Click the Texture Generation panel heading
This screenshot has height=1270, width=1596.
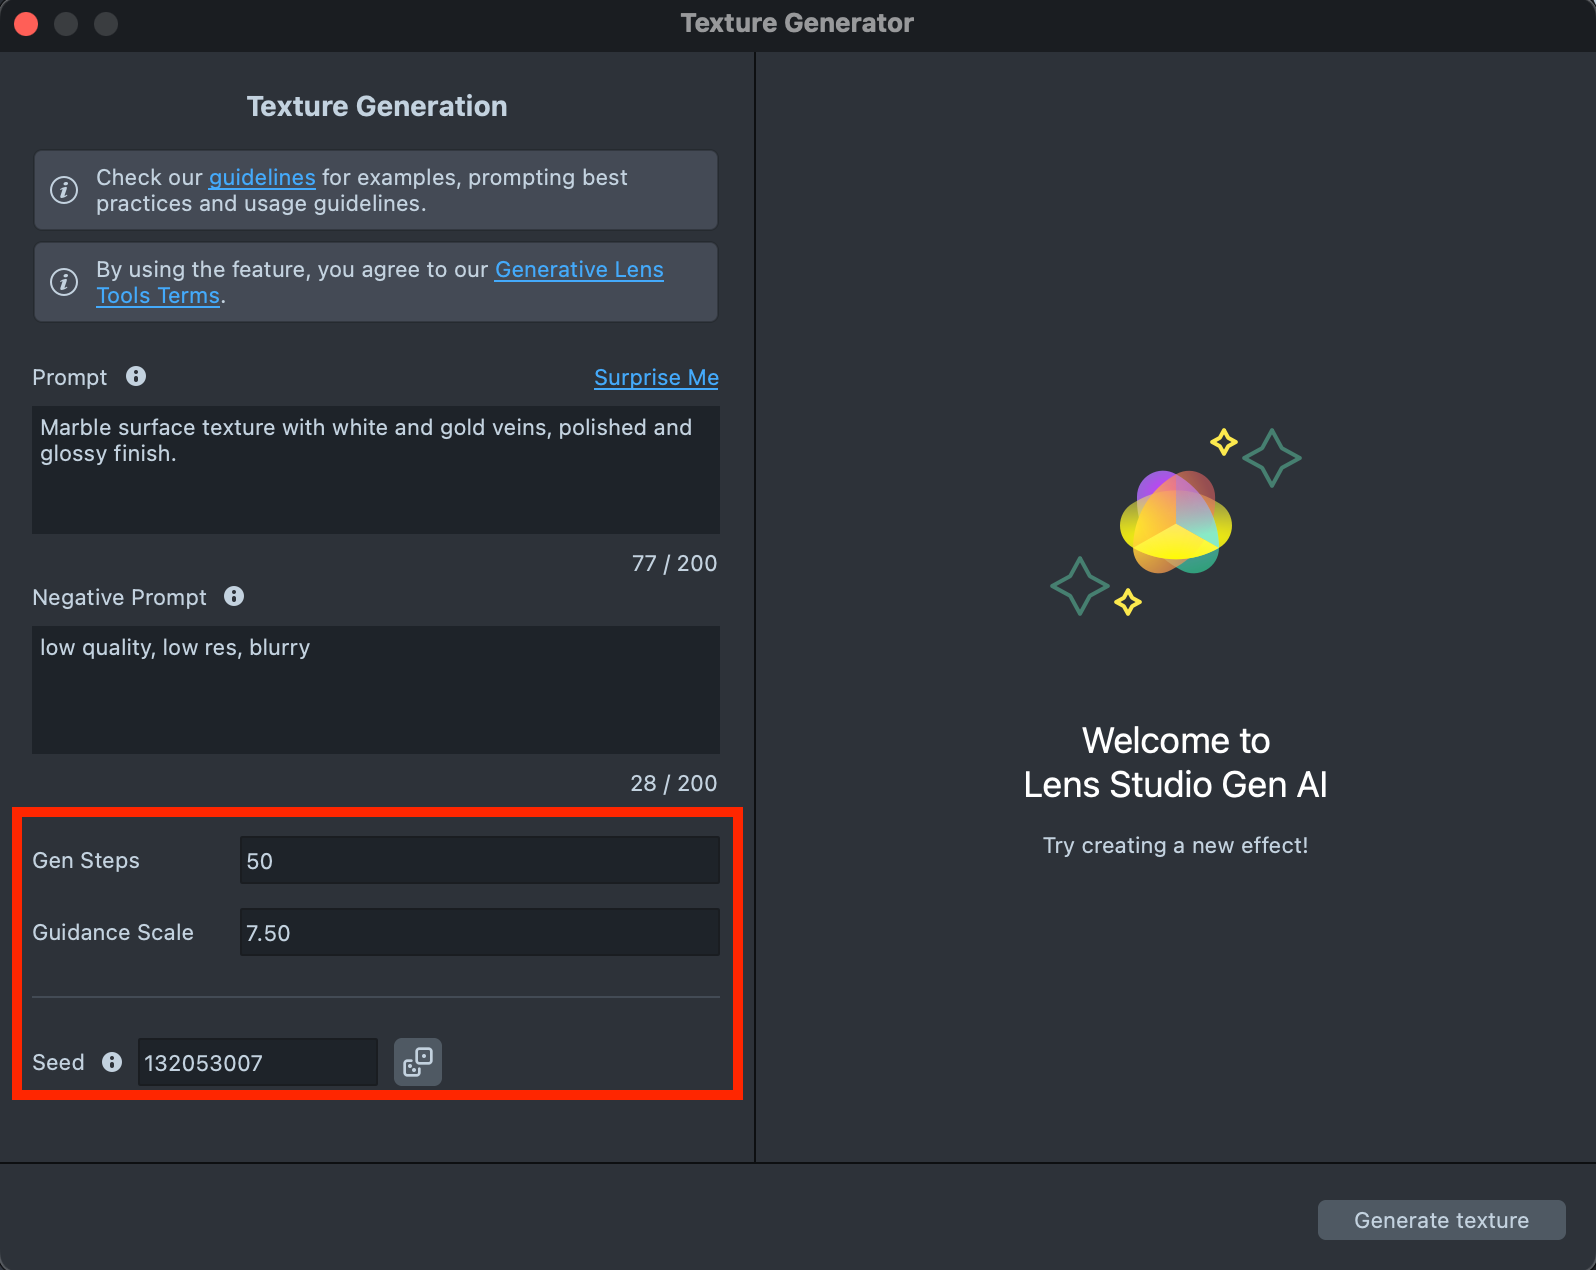click(377, 106)
